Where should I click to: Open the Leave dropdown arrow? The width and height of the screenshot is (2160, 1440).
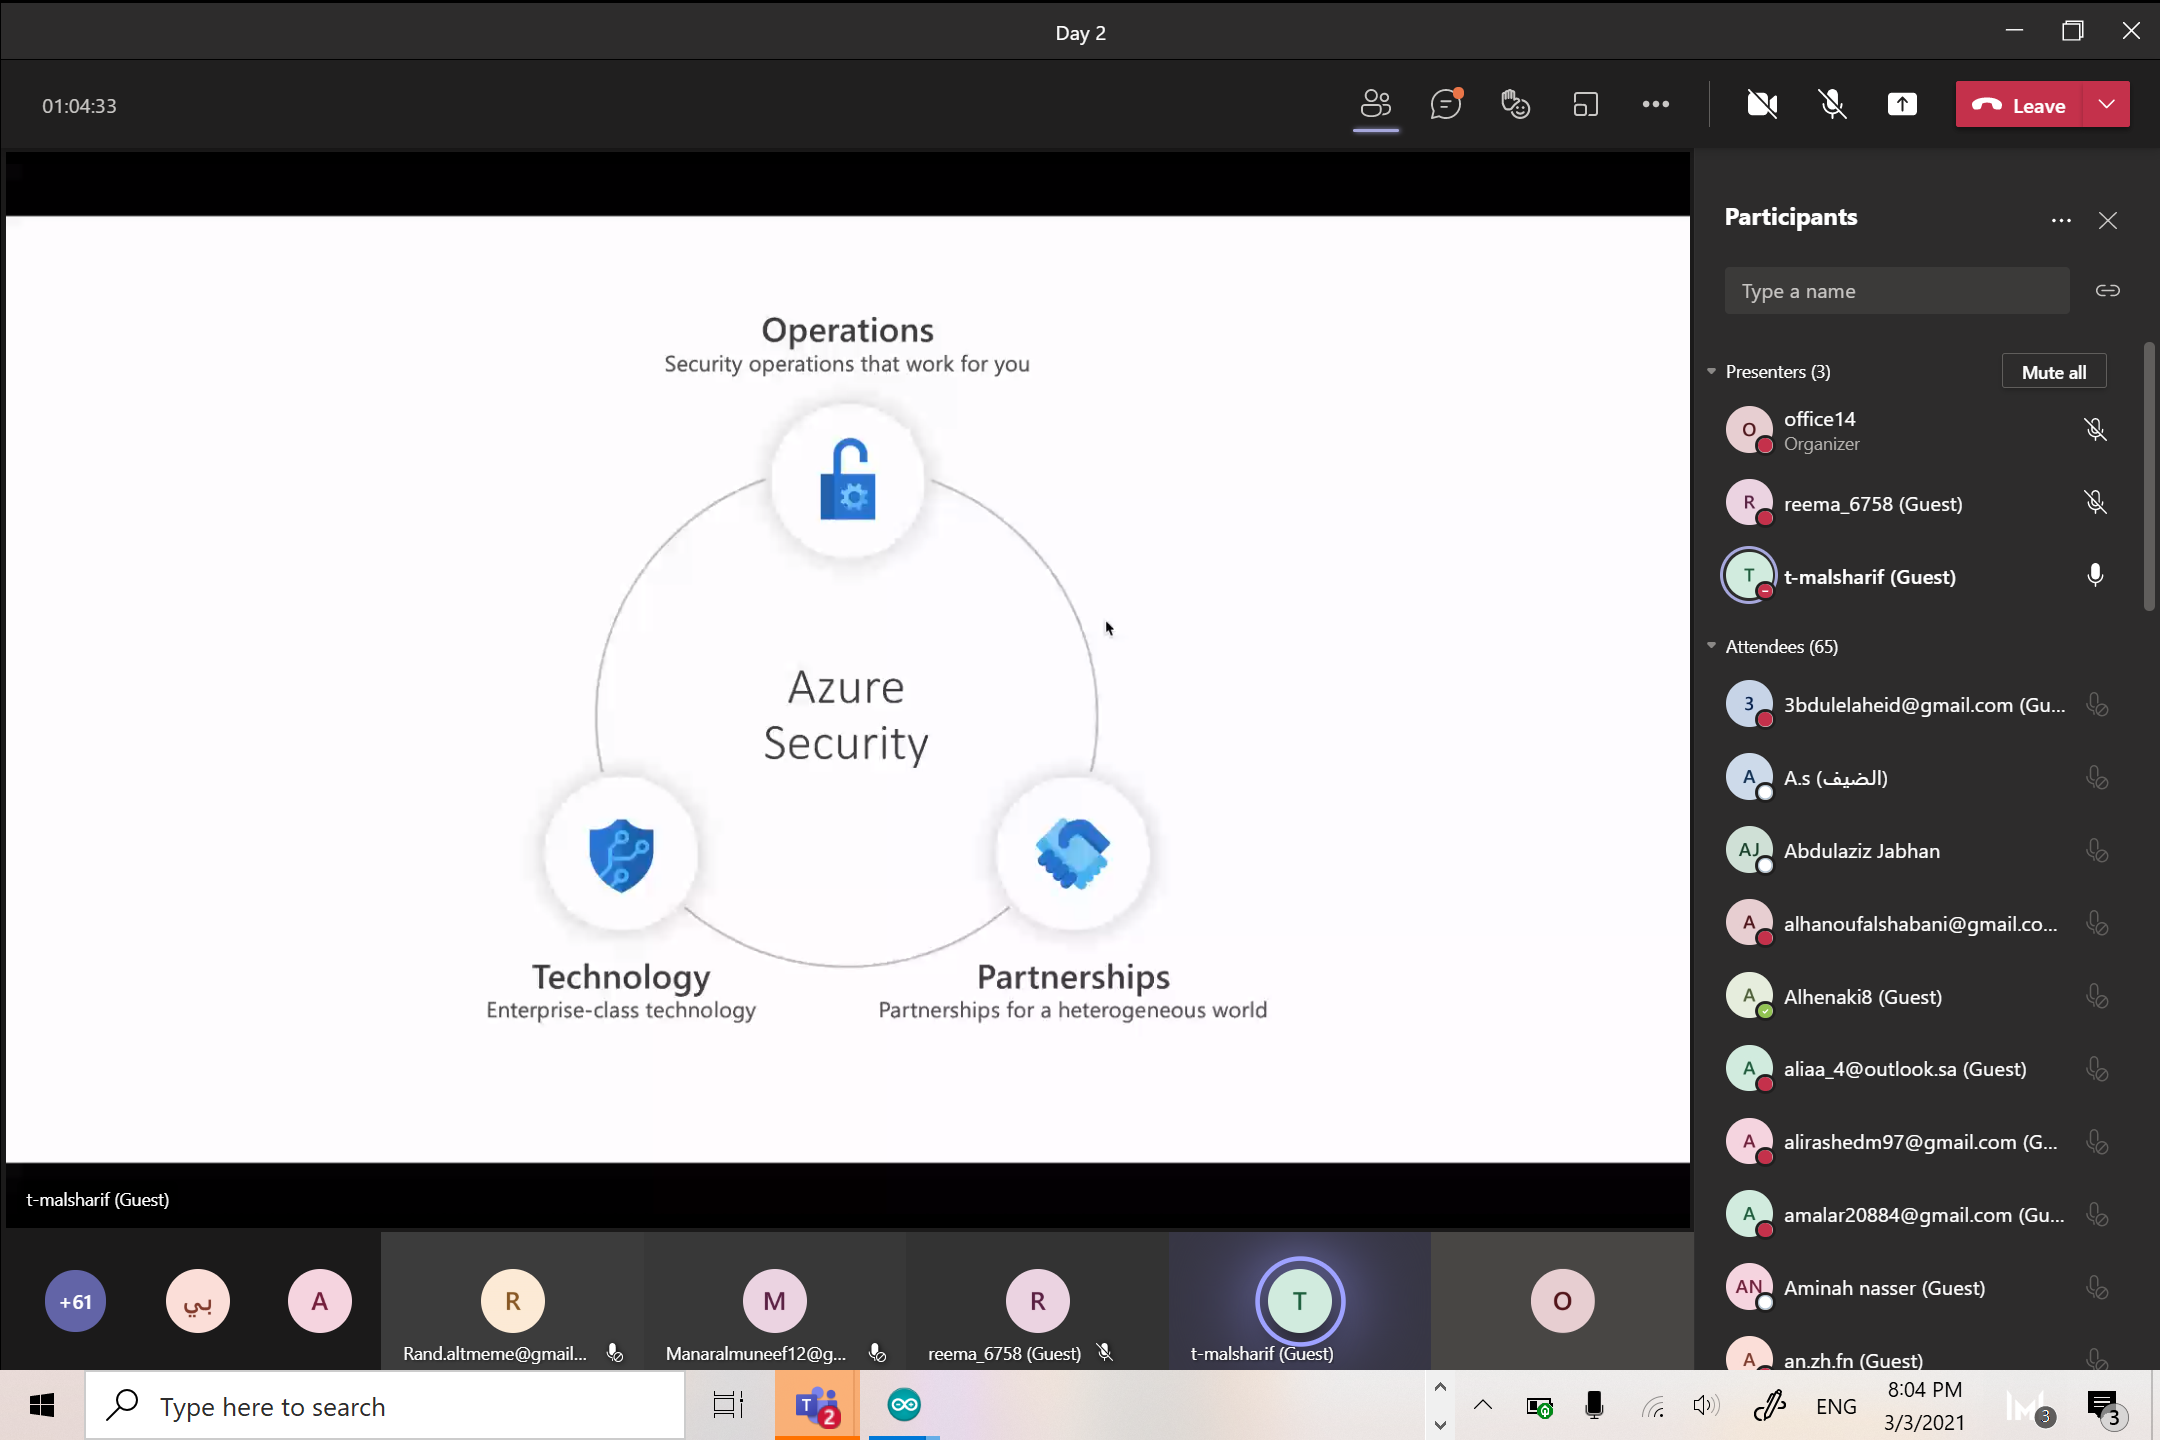[2107, 104]
